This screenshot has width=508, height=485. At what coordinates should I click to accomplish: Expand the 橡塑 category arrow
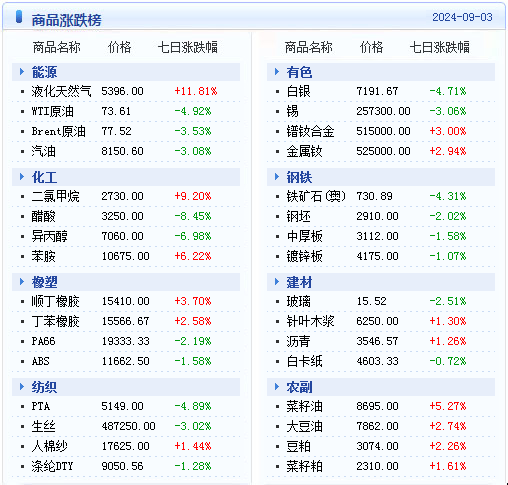pyautogui.click(x=22, y=281)
